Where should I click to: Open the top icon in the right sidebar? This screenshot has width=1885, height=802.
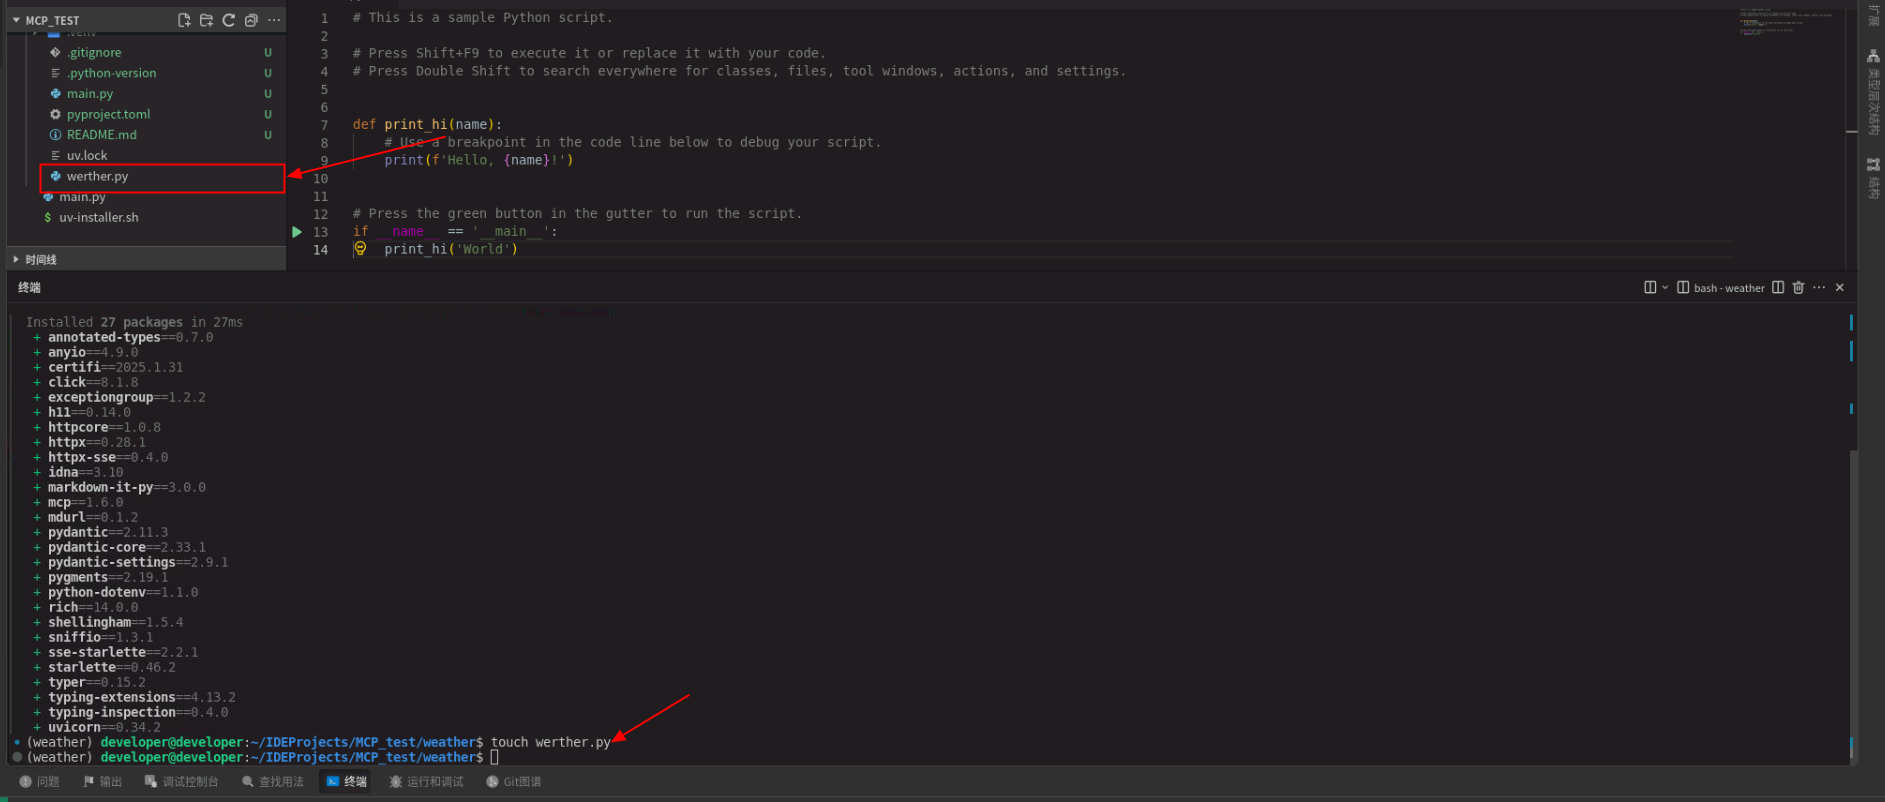click(1873, 57)
